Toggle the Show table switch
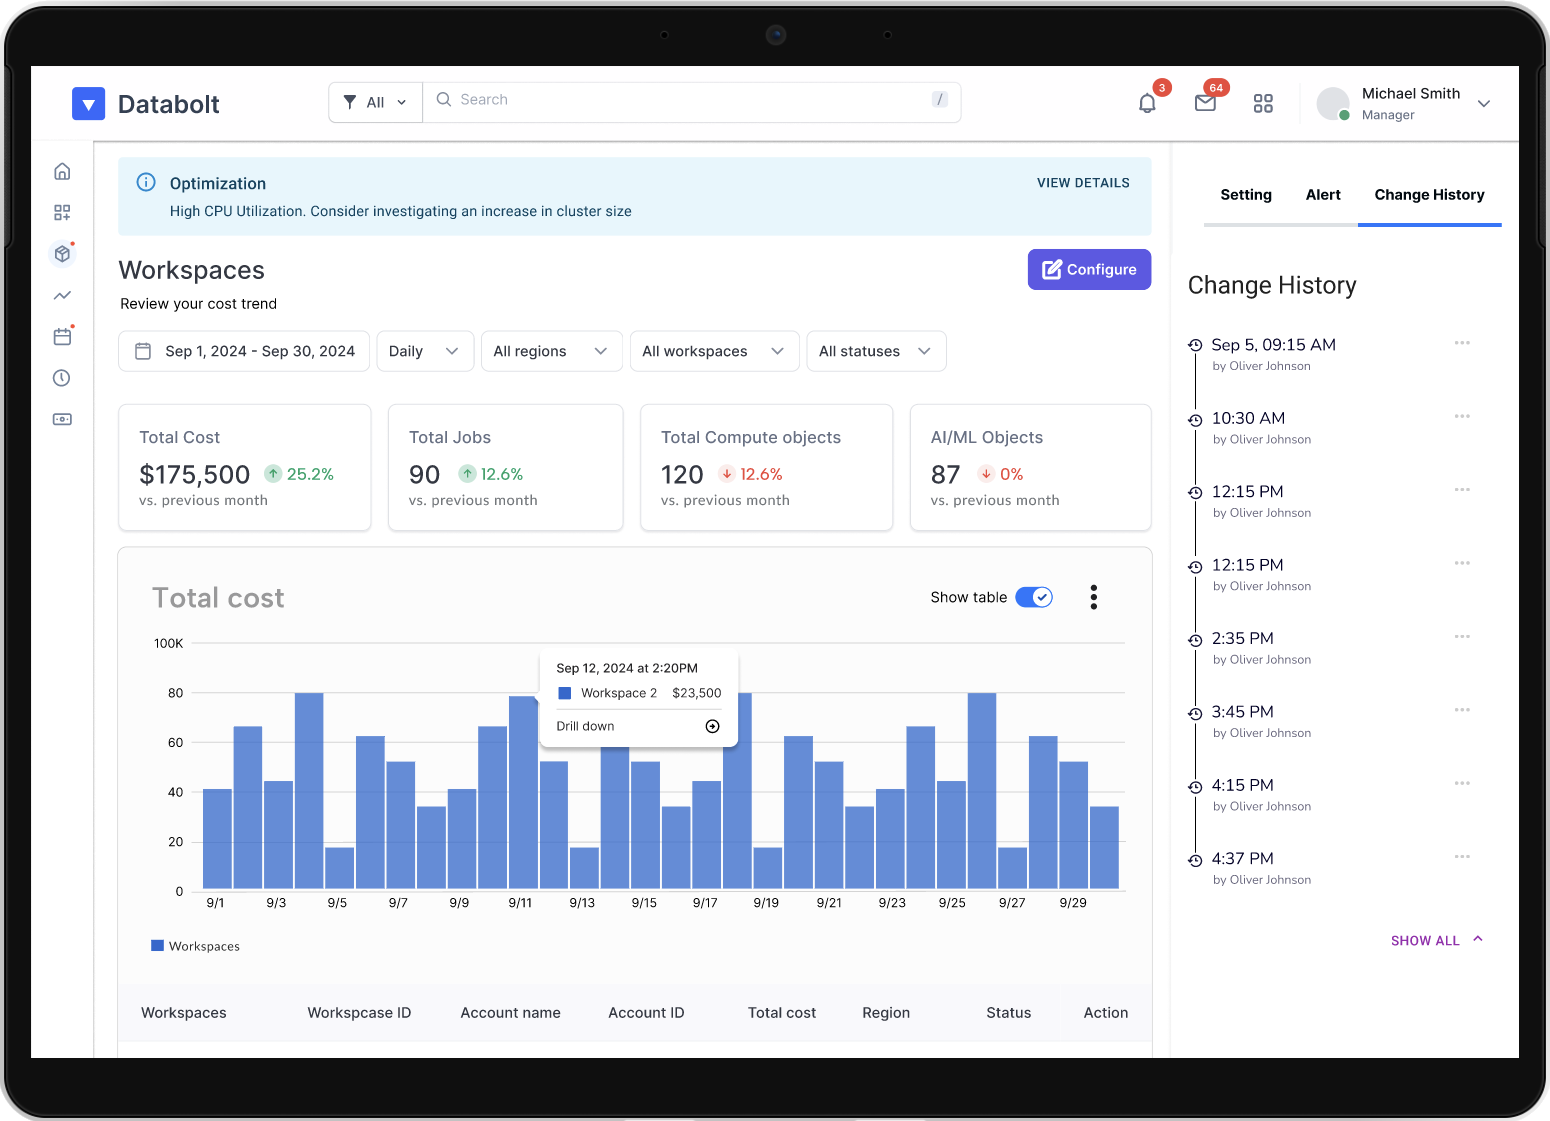This screenshot has height=1121, width=1550. (1034, 597)
